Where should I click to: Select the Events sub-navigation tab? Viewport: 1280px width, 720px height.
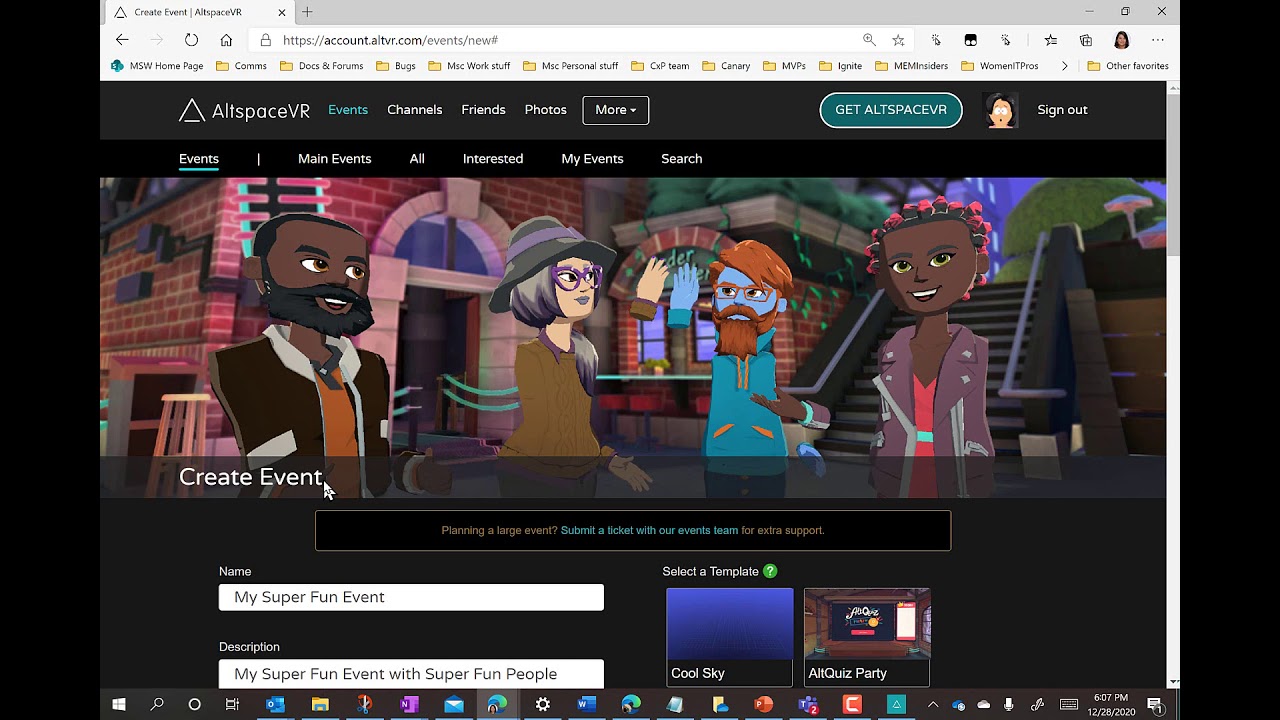tap(199, 159)
